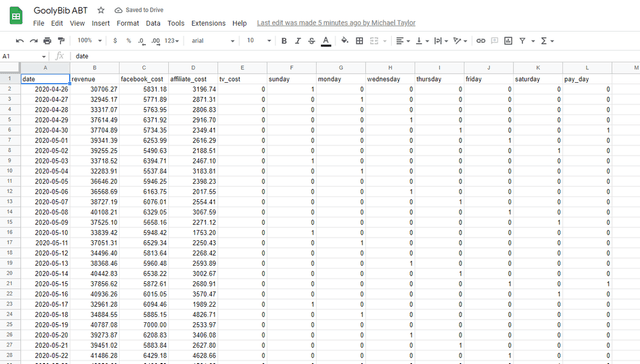Select affiliate cost cell 4826.71
The image size is (640, 364).
click(193, 315)
